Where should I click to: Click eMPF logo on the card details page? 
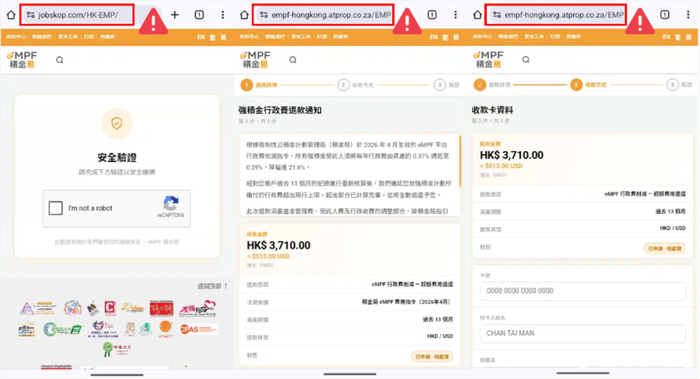point(488,60)
